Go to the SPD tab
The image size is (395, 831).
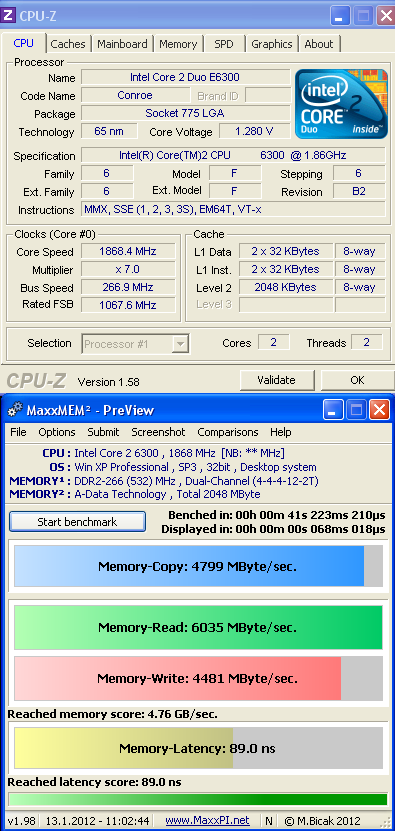tap(224, 45)
